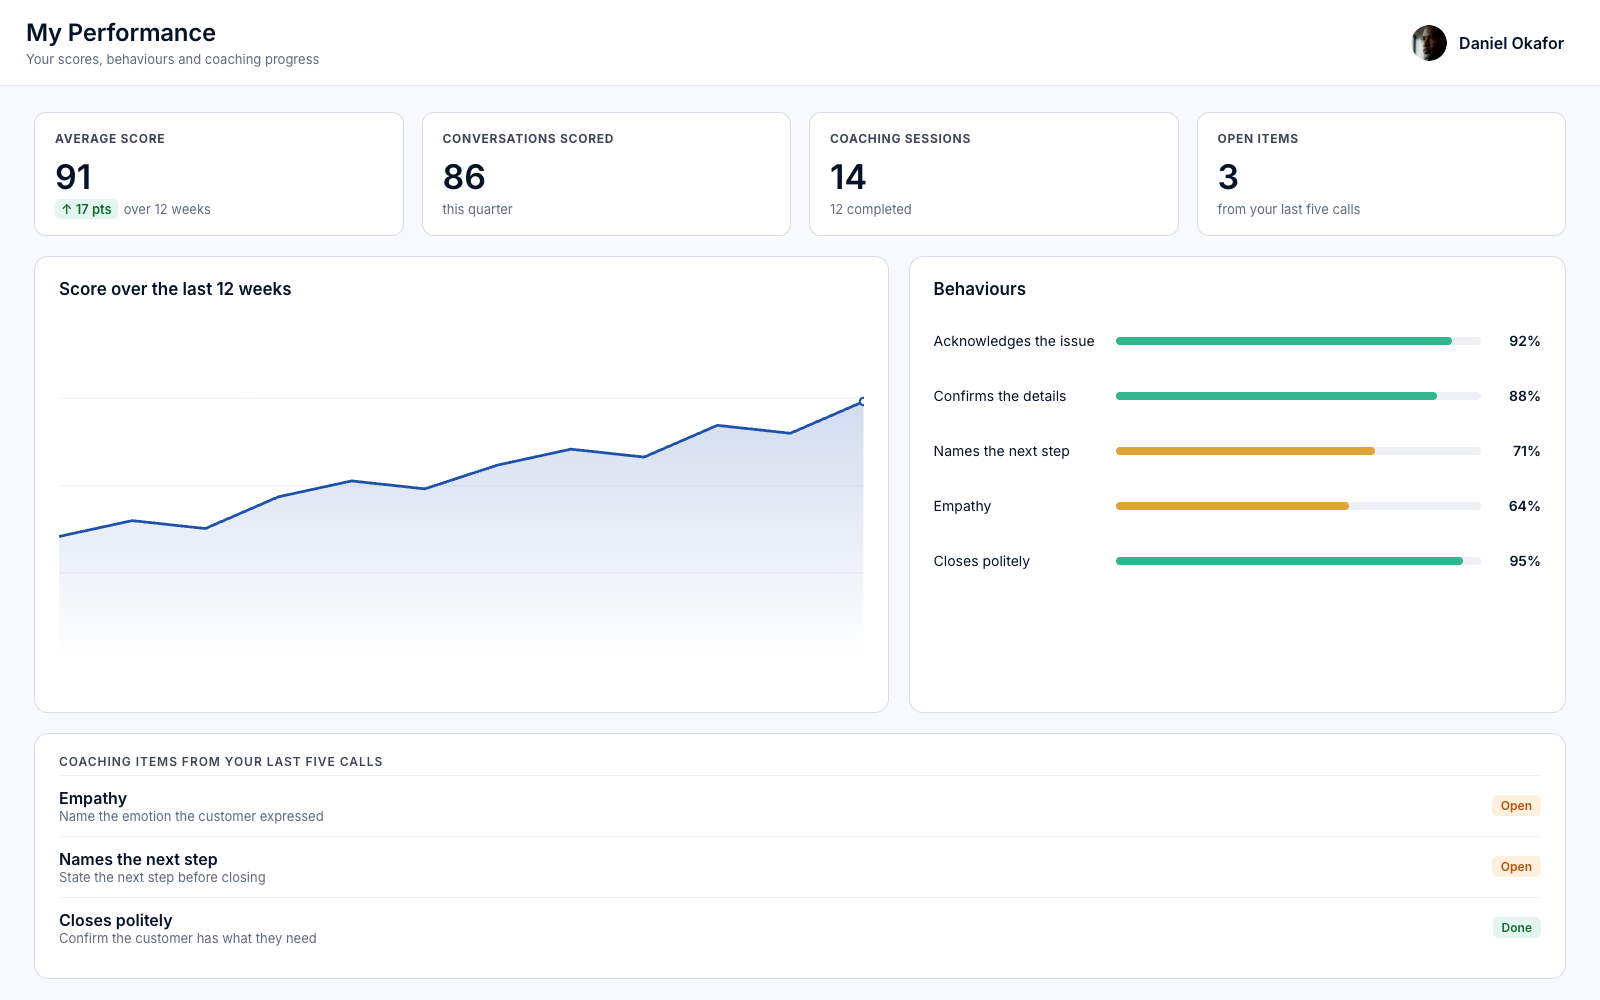Click 'Name the emotion the customer expressed'
This screenshot has height=1000, width=1600.
(x=191, y=816)
